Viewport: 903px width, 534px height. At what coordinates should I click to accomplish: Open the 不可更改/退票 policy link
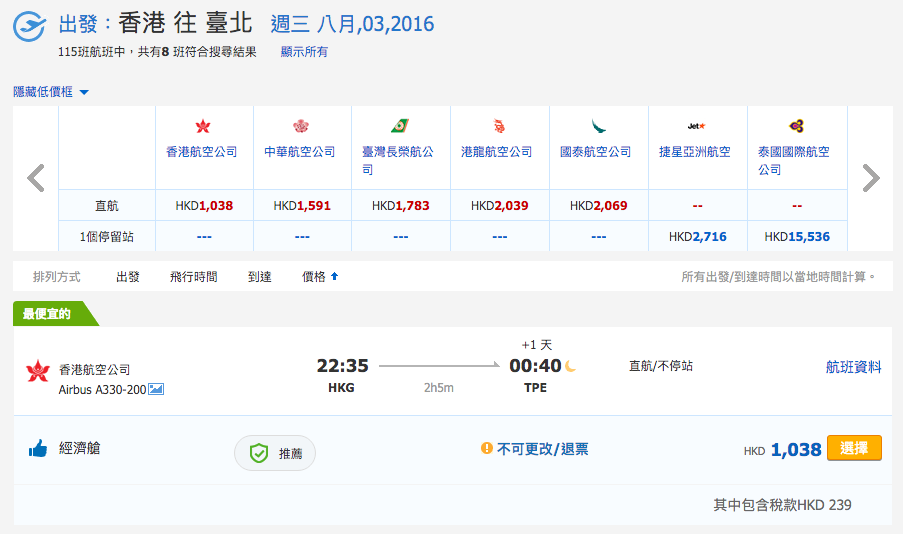pos(542,449)
